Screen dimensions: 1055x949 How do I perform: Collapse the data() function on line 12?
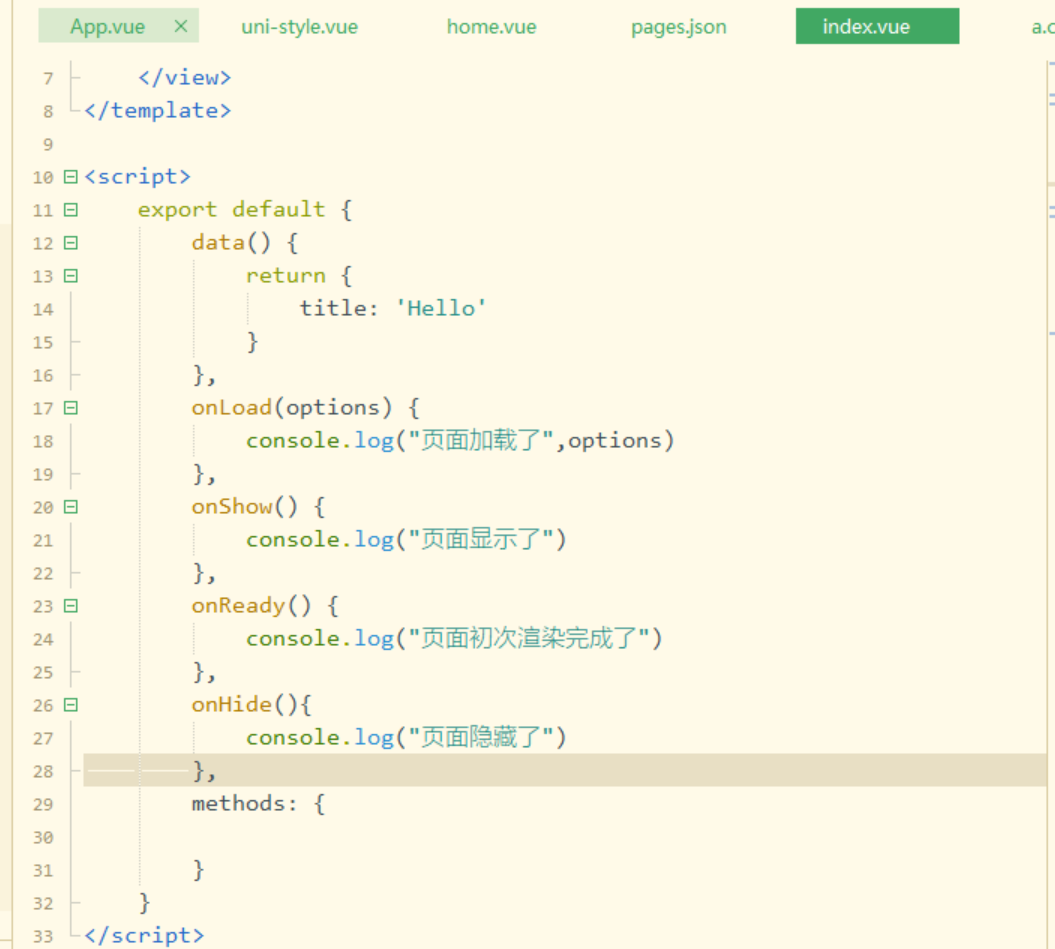[71, 243]
